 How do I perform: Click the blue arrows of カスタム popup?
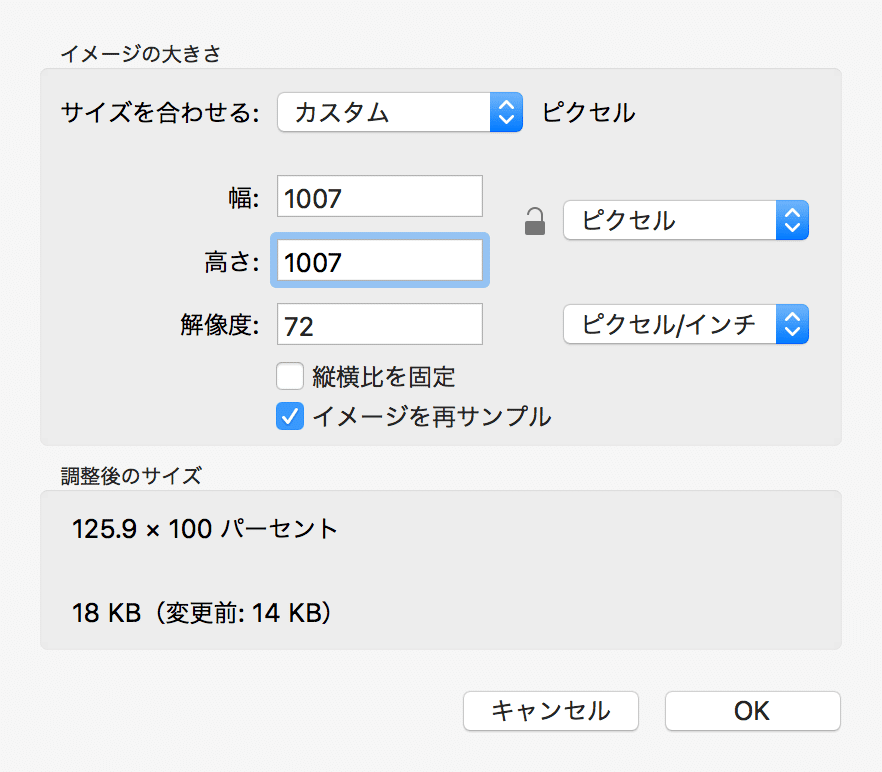(x=506, y=112)
